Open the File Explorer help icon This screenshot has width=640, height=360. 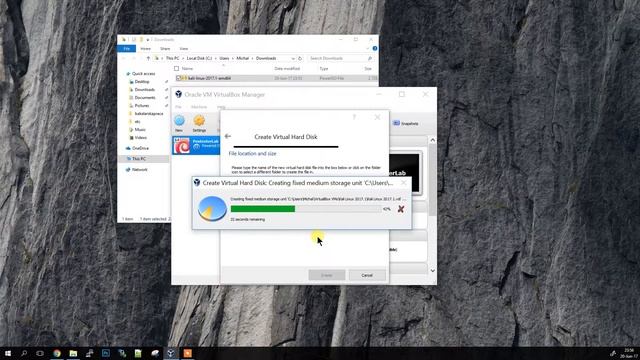pyautogui.click(x=375, y=49)
